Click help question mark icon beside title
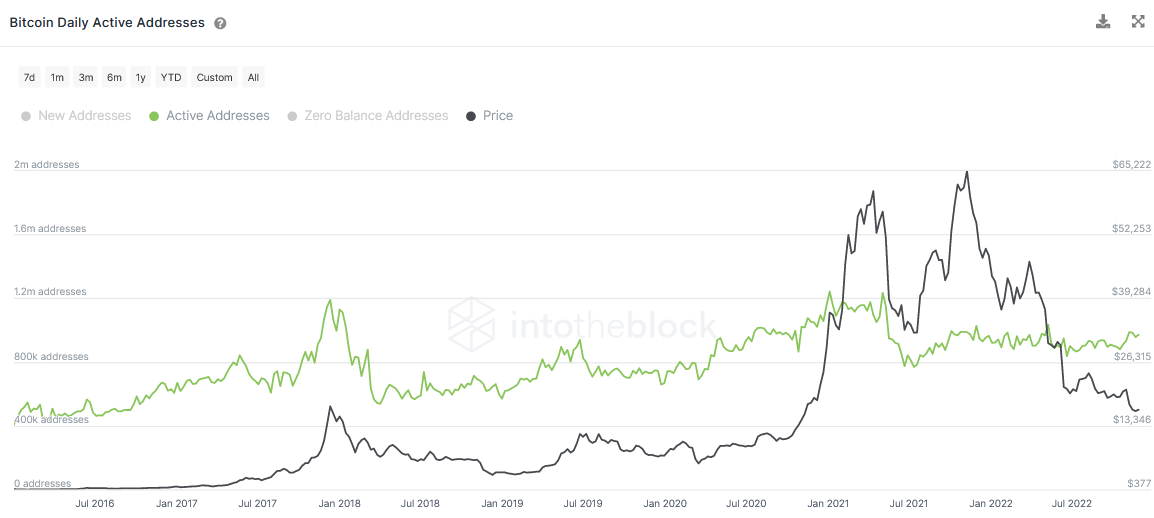The height and width of the screenshot is (518, 1154). point(220,23)
